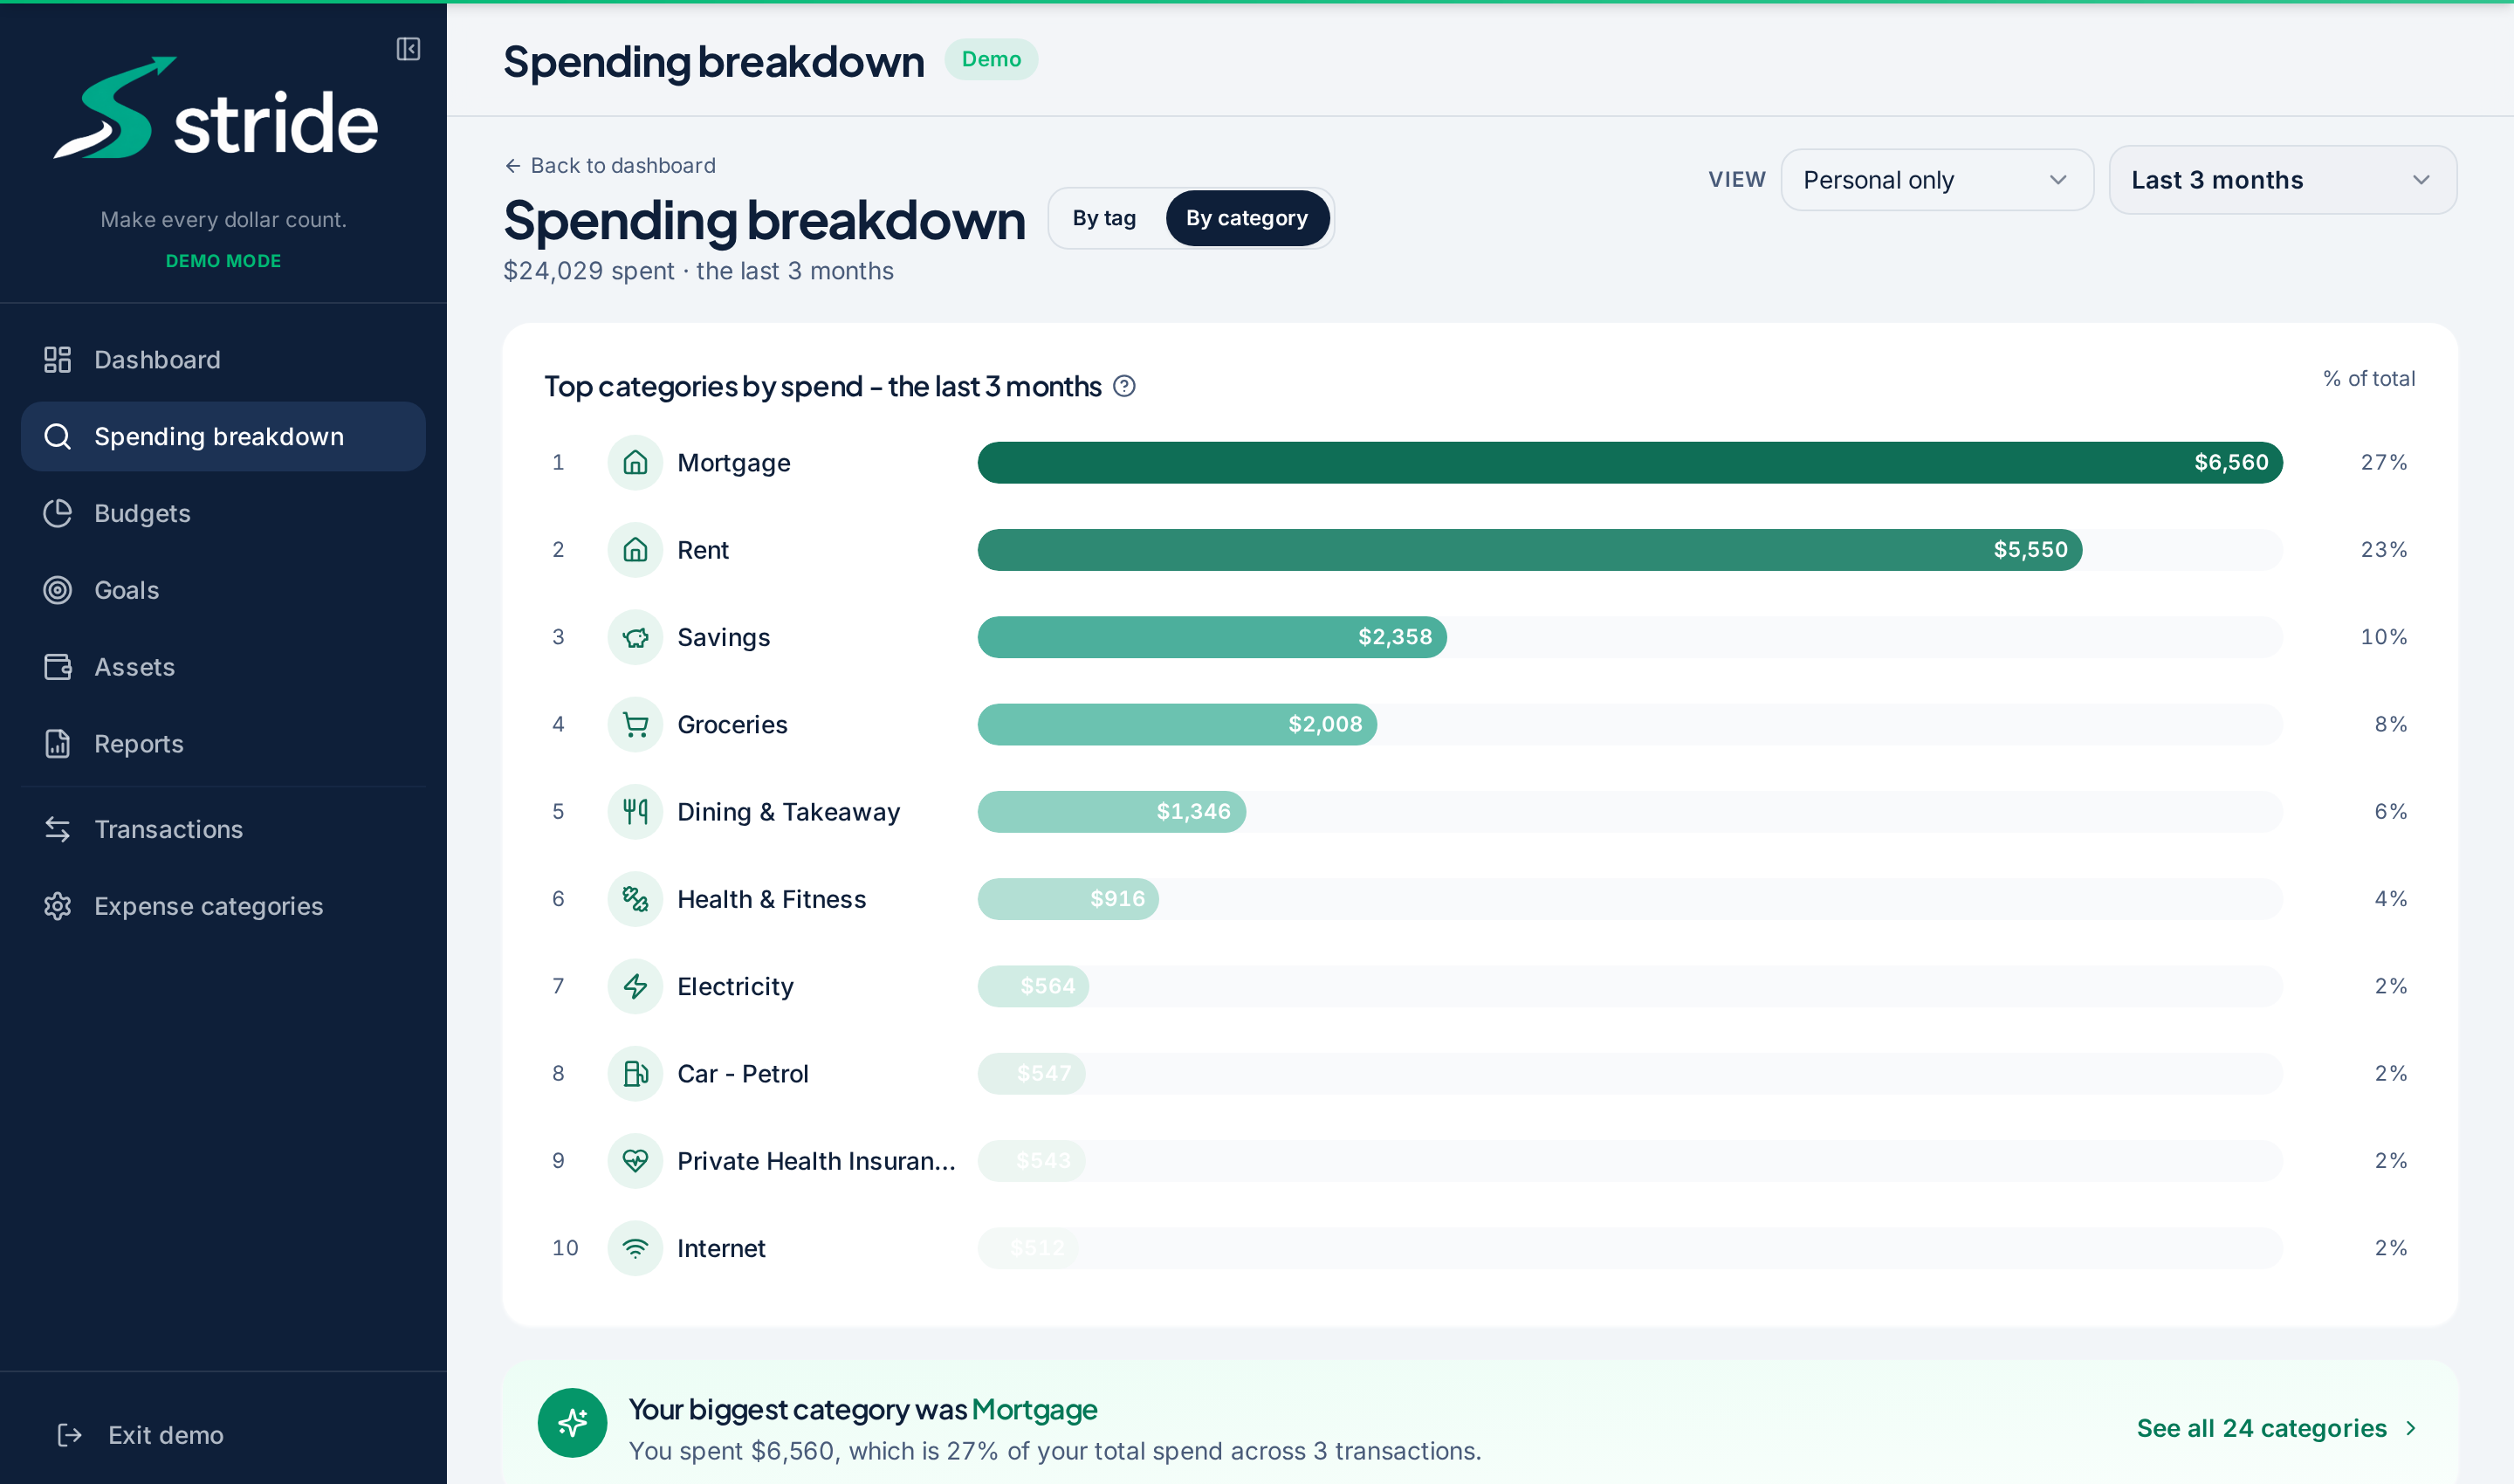
Task: Click the Savings piggy bank icon
Action: point(635,637)
